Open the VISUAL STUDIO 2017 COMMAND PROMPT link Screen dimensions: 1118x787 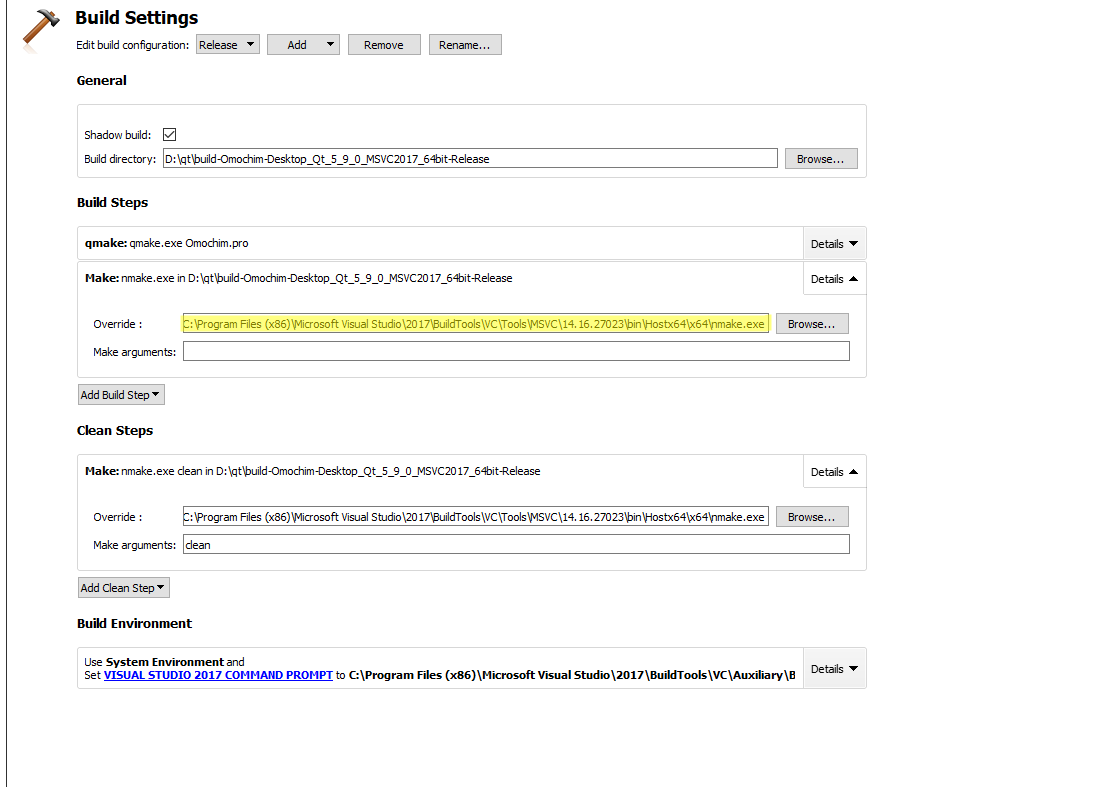pyautogui.click(x=218, y=675)
